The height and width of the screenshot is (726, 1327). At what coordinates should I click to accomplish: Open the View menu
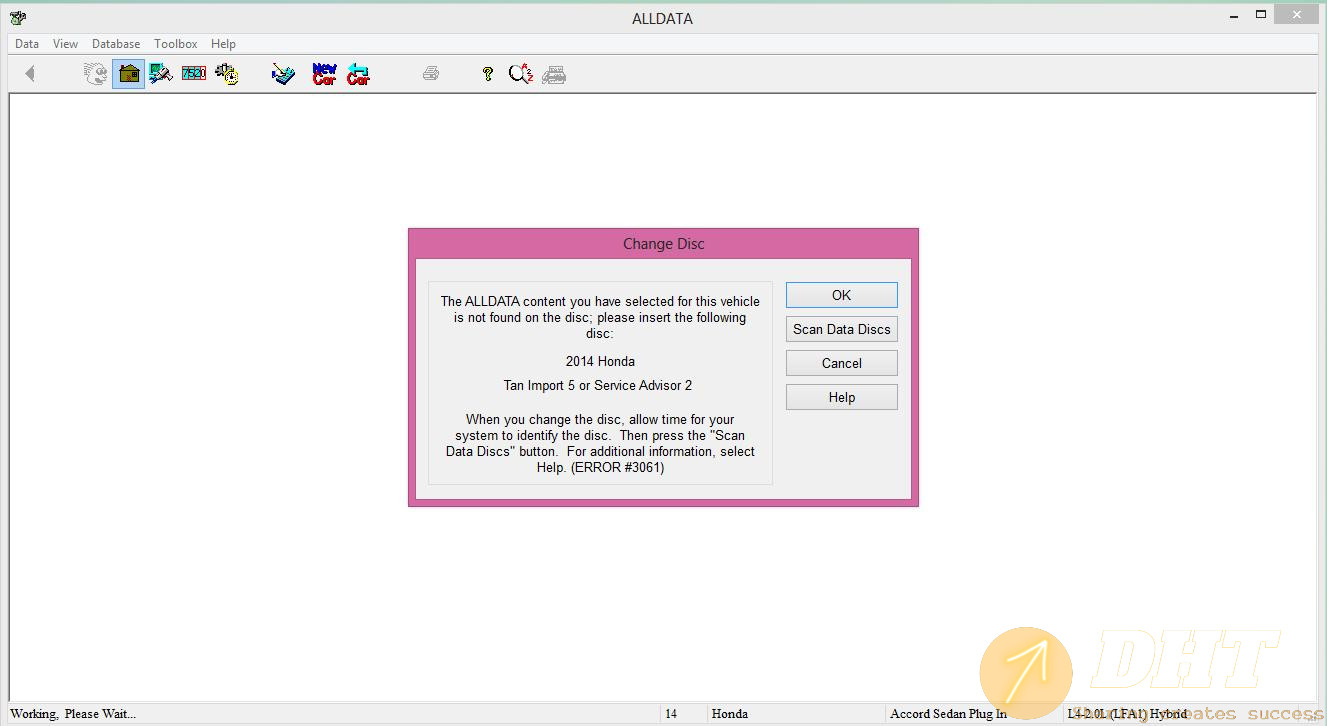tap(65, 44)
